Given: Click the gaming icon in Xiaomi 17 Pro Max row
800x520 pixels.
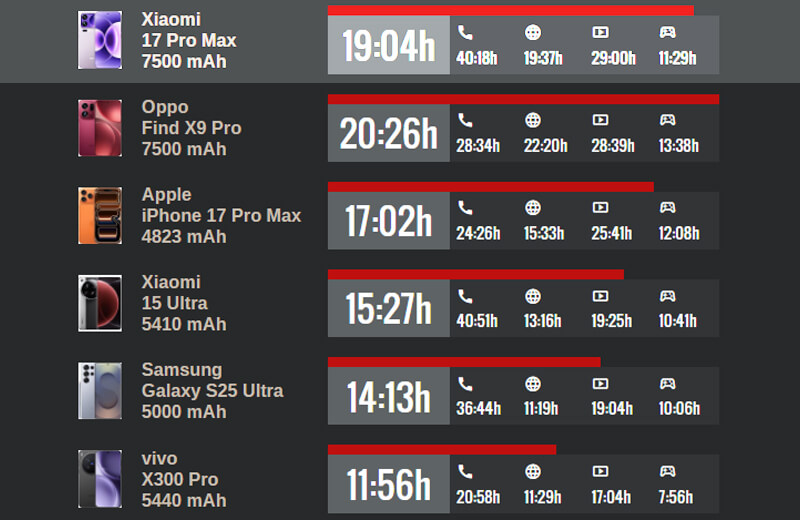Looking at the screenshot, I should [x=667, y=32].
